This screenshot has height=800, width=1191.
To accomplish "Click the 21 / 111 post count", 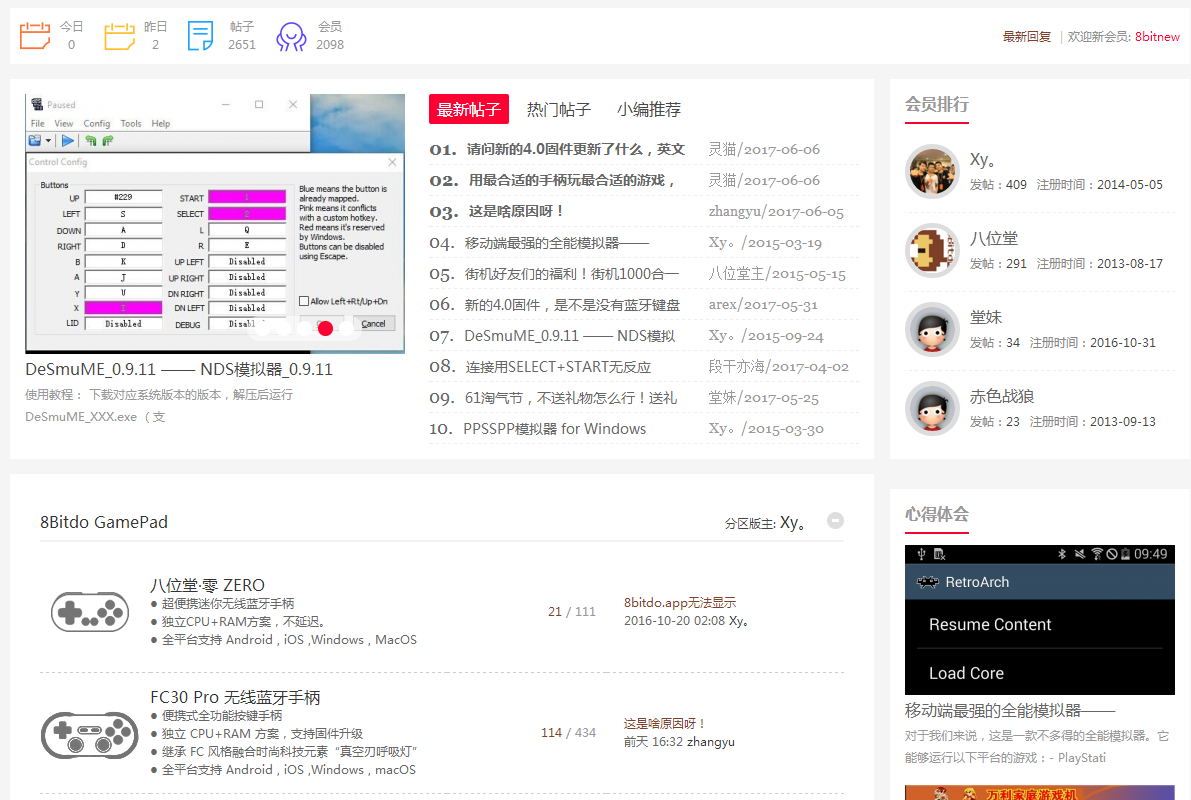I will [x=572, y=612].
